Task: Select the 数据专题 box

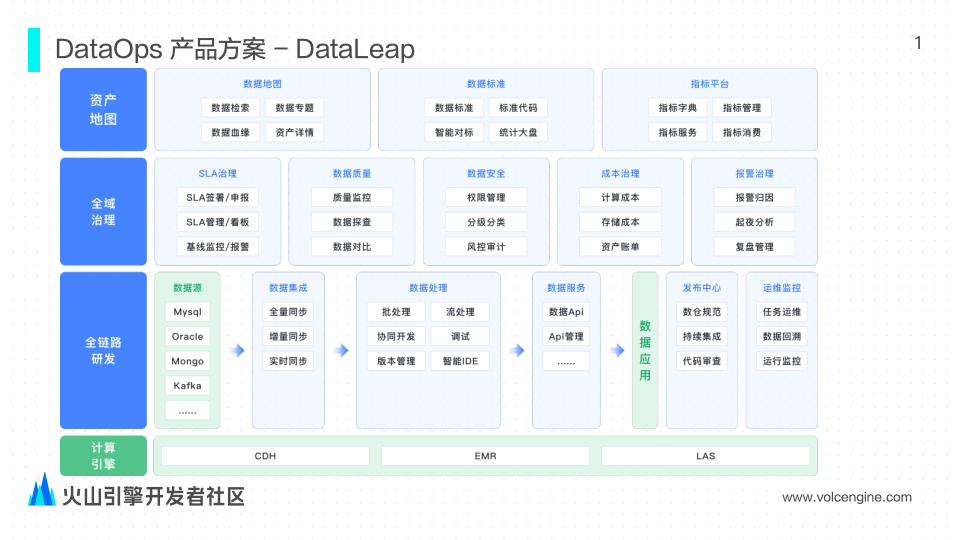Action: [x=294, y=108]
